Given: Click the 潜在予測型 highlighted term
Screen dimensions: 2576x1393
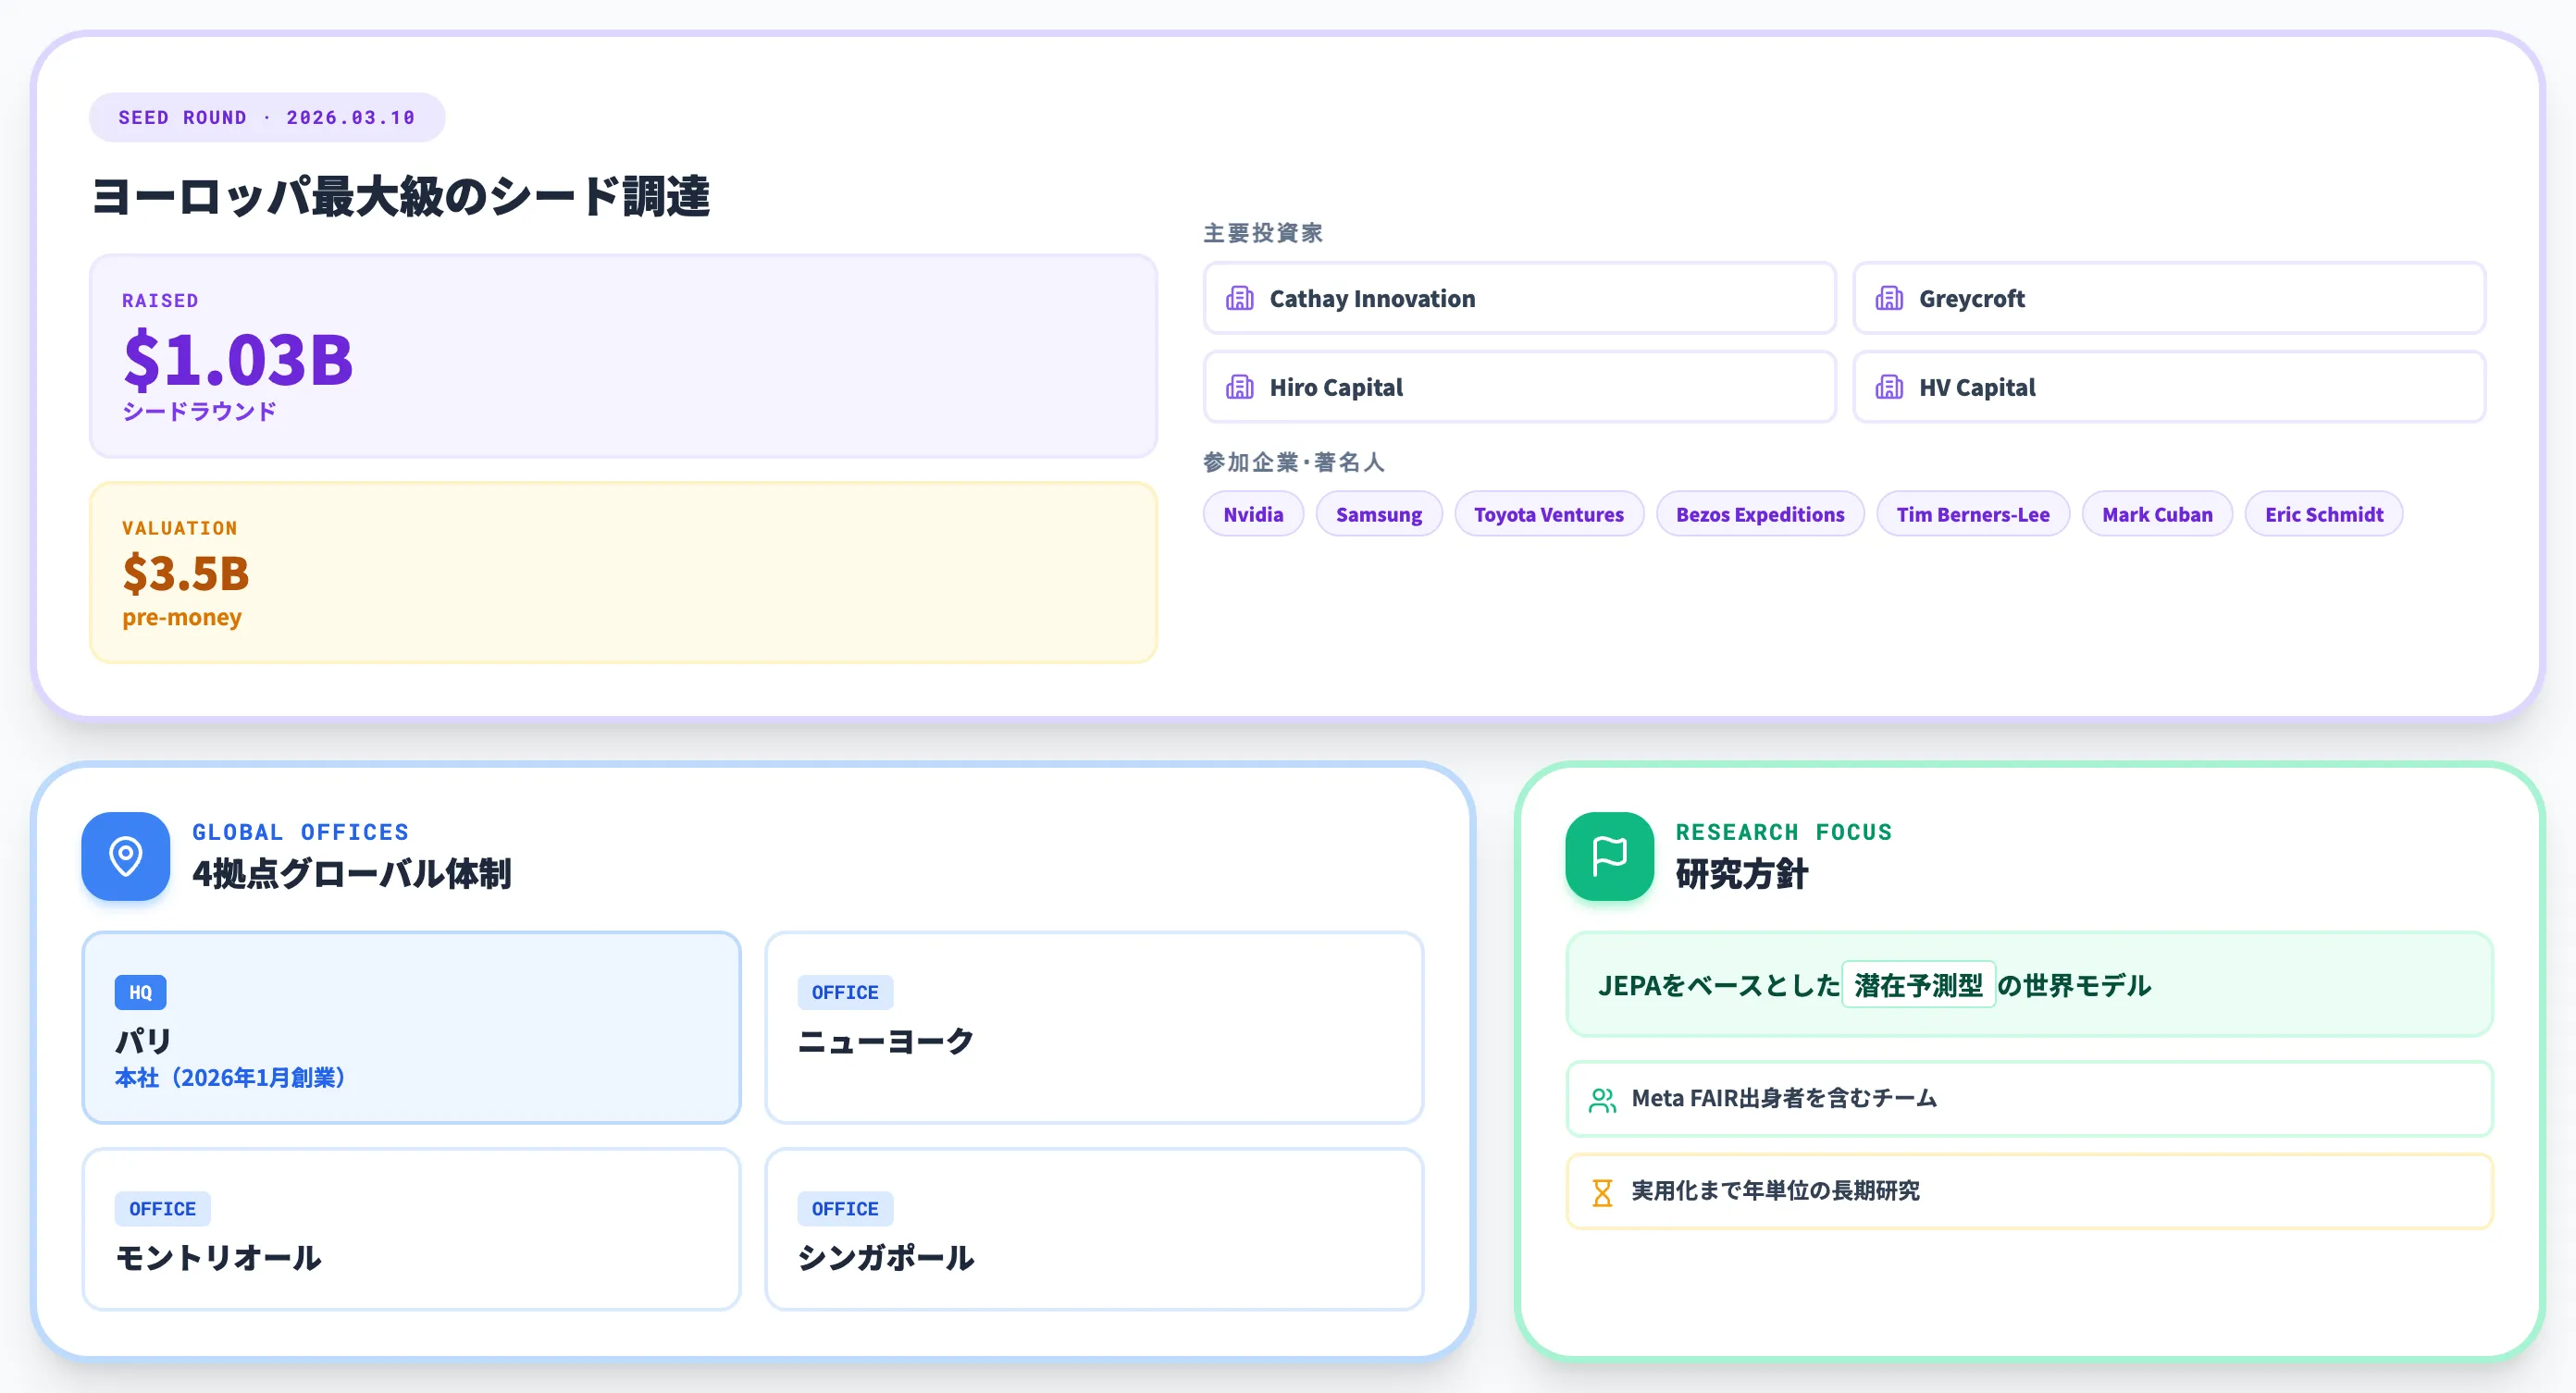Looking at the screenshot, I should click(1918, 985).
